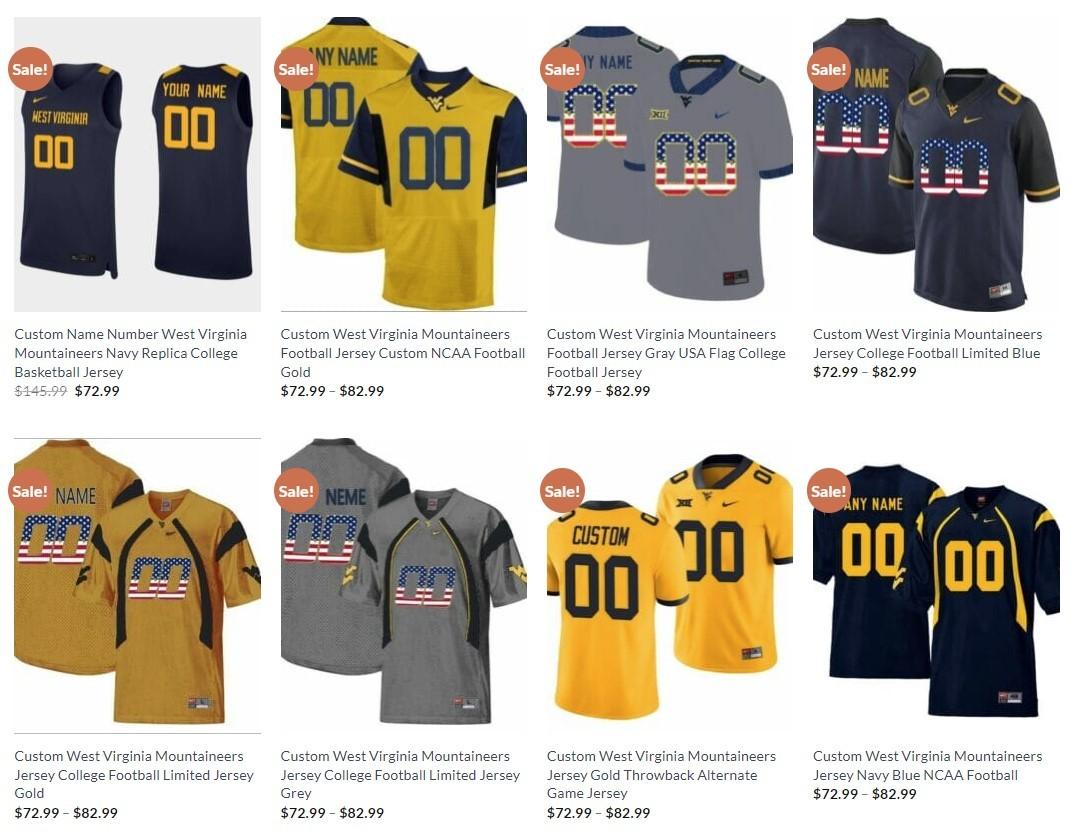
Task: Open navy blue NCAA football jersey image
Action: click(936, 586)
